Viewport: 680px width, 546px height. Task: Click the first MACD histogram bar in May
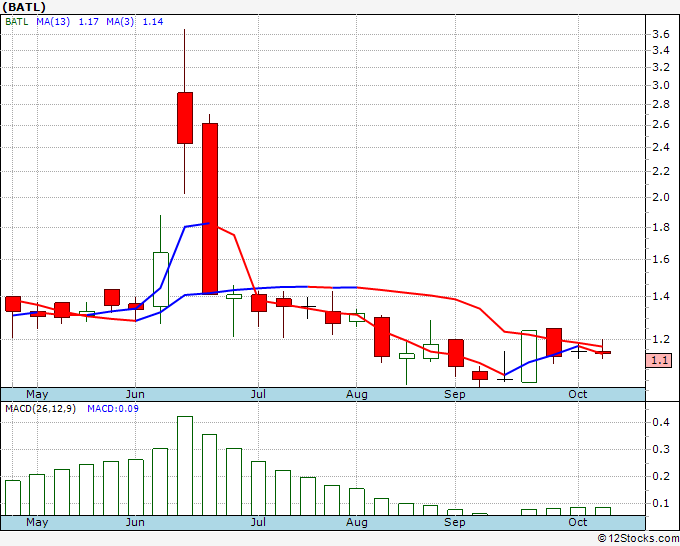[x=13, y=497]
